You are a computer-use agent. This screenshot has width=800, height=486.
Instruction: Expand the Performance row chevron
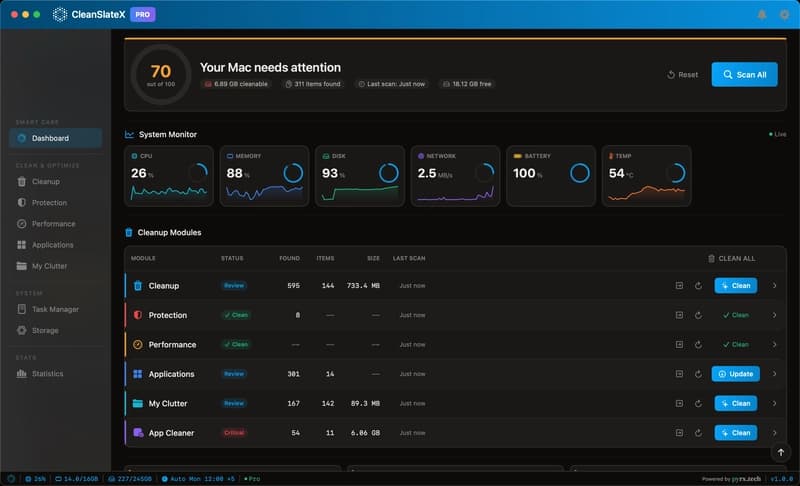point(774,345)
